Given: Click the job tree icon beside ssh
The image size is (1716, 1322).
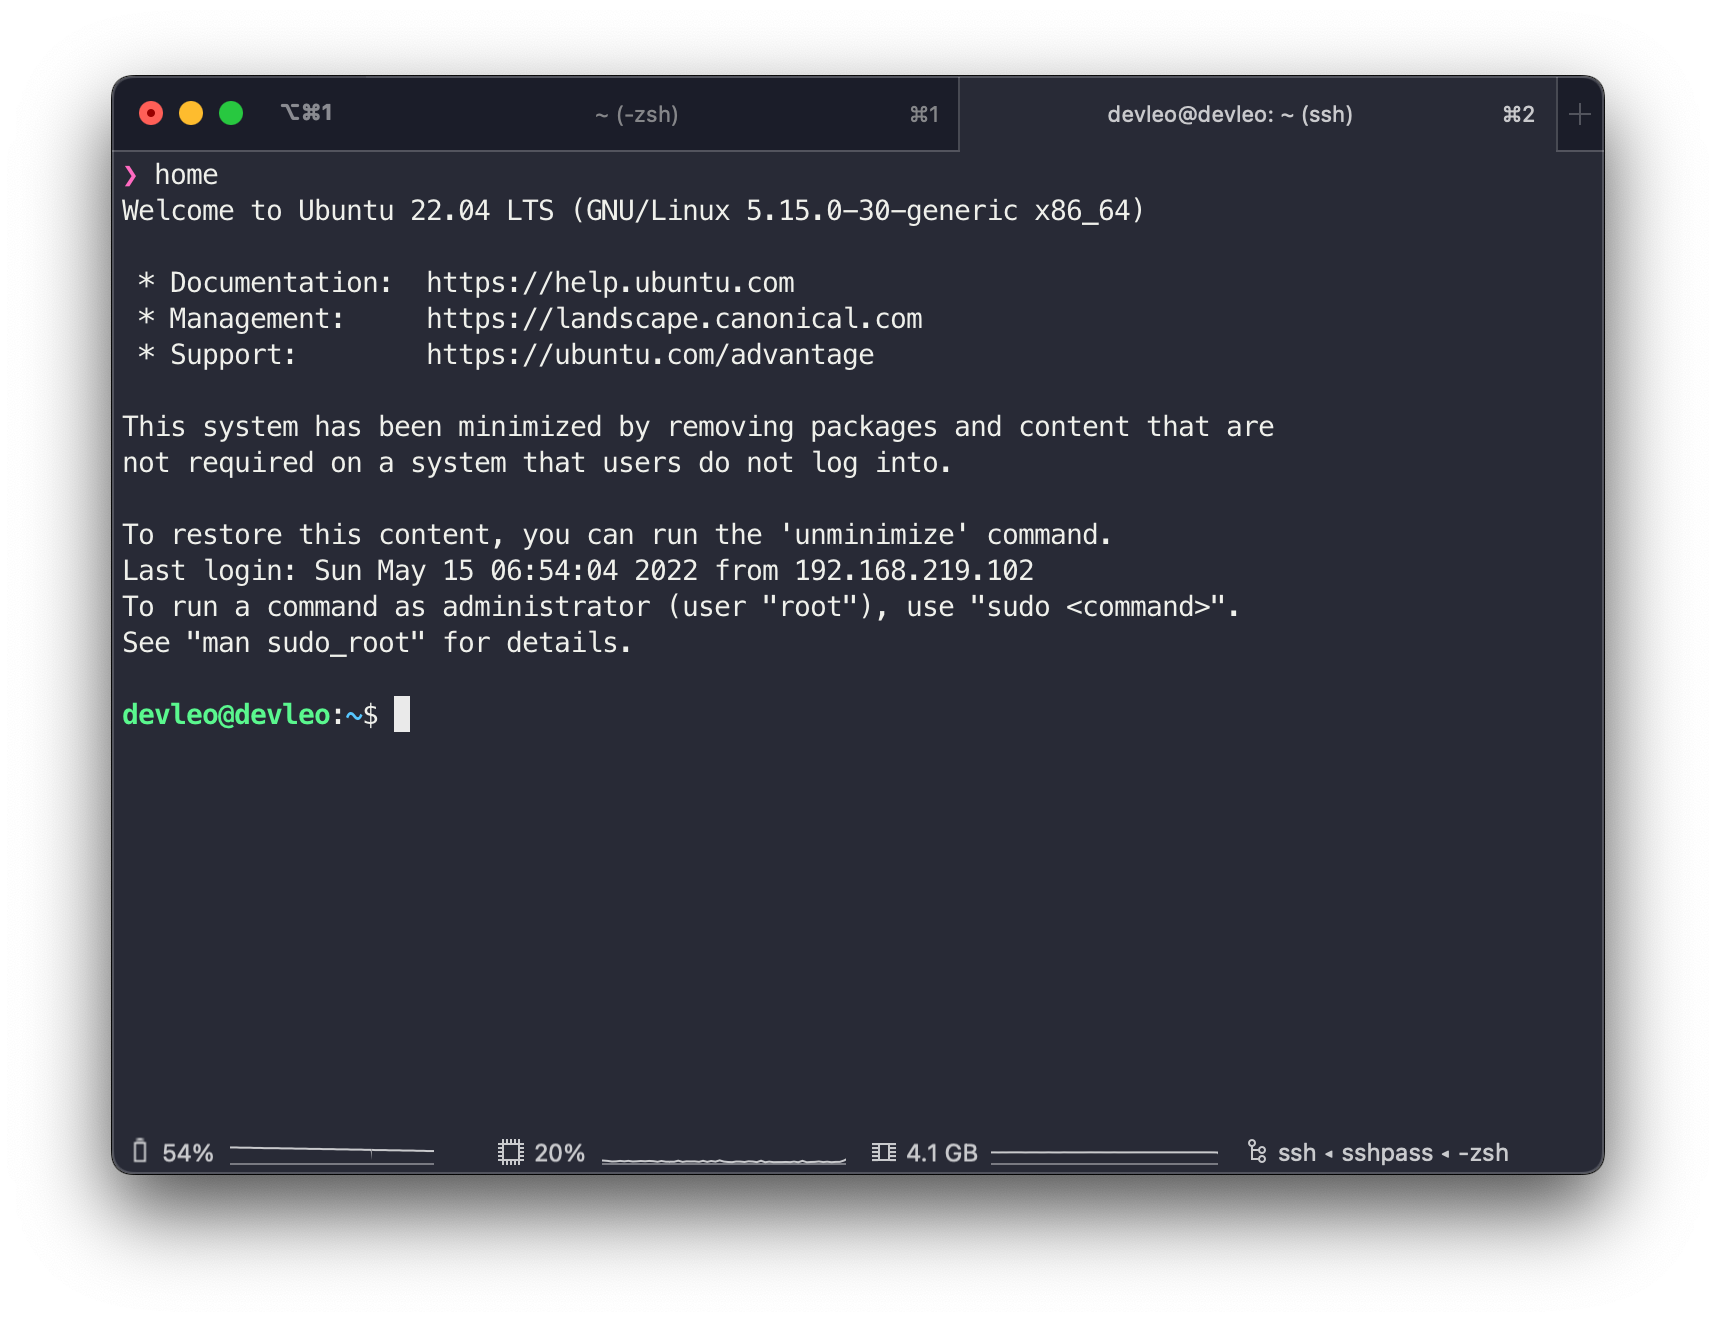Looking at the screenshot, I should click(1257, 1152).
